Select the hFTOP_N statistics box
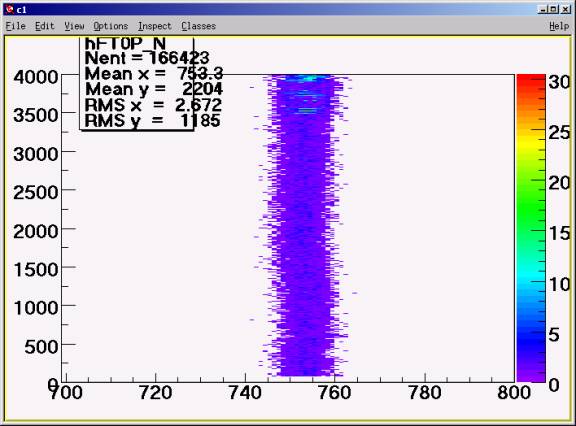Viewport: 576px width, 426px height. [x=137, y=83]
